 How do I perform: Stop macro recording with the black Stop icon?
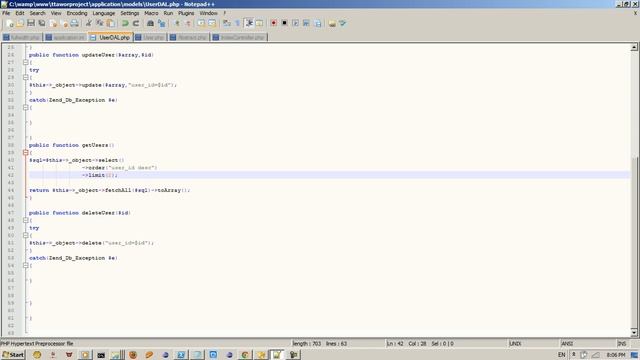pyautogui.click(x=284, y=23)
